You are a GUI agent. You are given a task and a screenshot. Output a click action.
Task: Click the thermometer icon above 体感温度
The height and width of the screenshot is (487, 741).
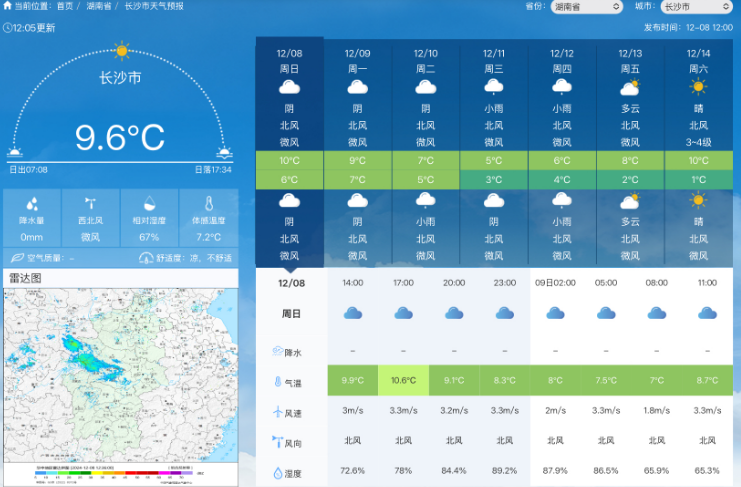[x=209, y=202]
